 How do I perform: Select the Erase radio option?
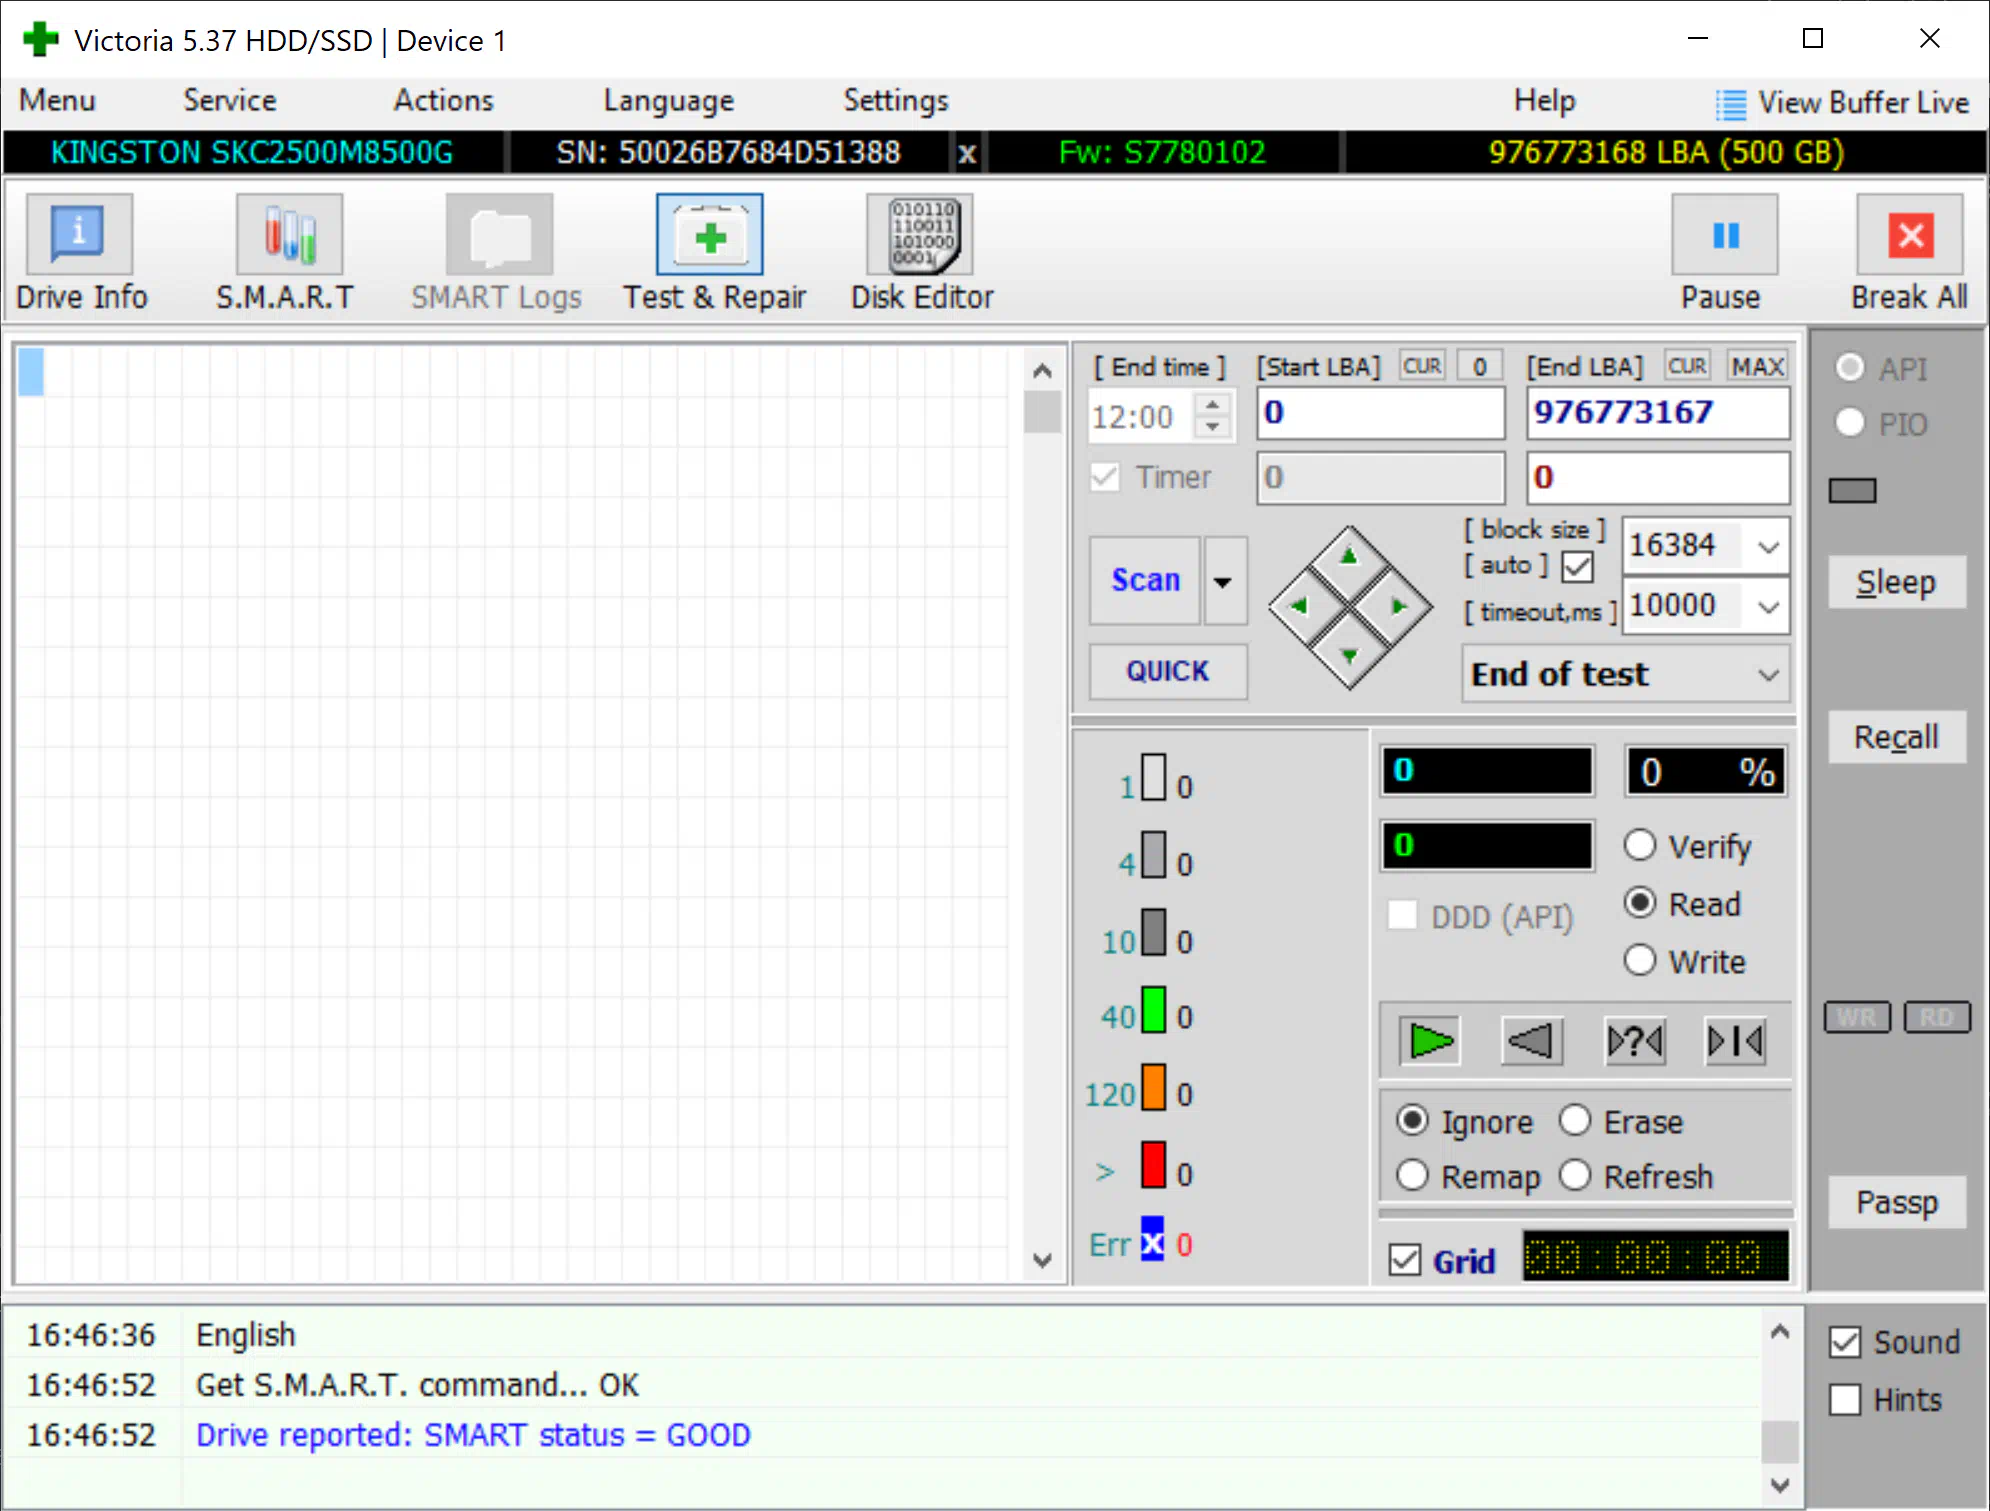click(x=1575, y=1120)
